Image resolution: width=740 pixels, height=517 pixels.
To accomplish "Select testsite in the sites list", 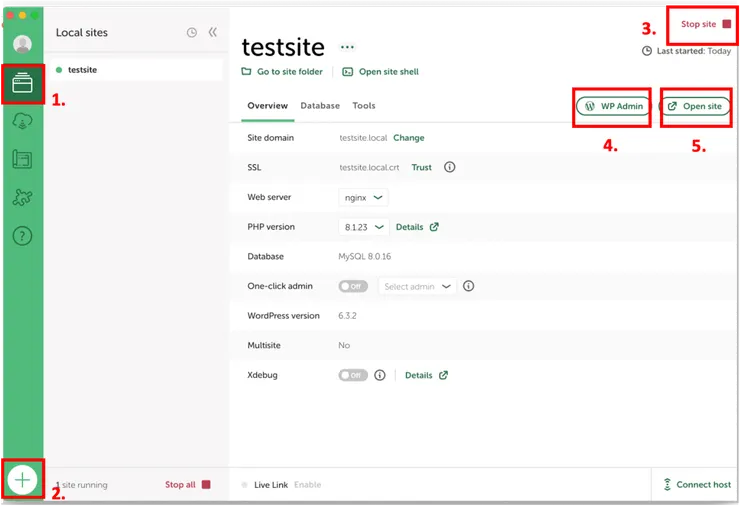I will [136, 70].
